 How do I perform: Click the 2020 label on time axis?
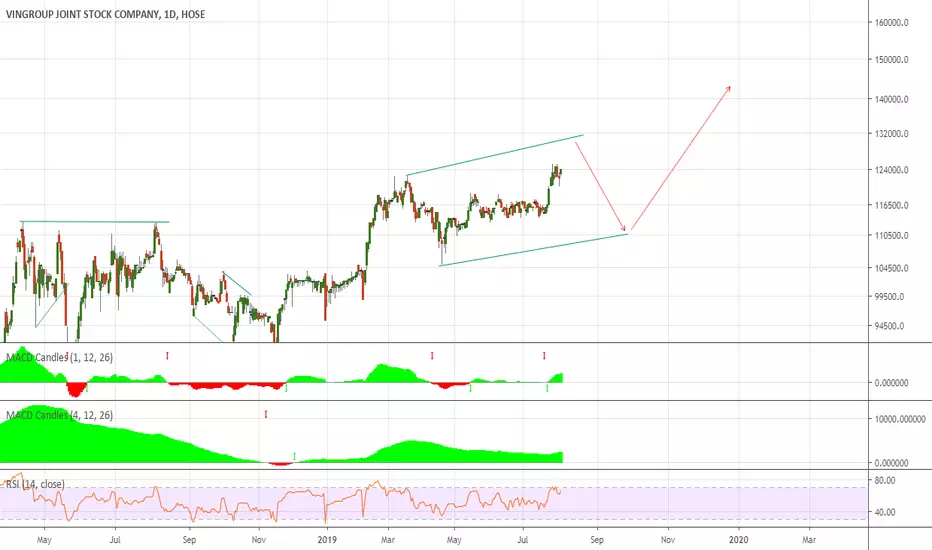[739, 540]
